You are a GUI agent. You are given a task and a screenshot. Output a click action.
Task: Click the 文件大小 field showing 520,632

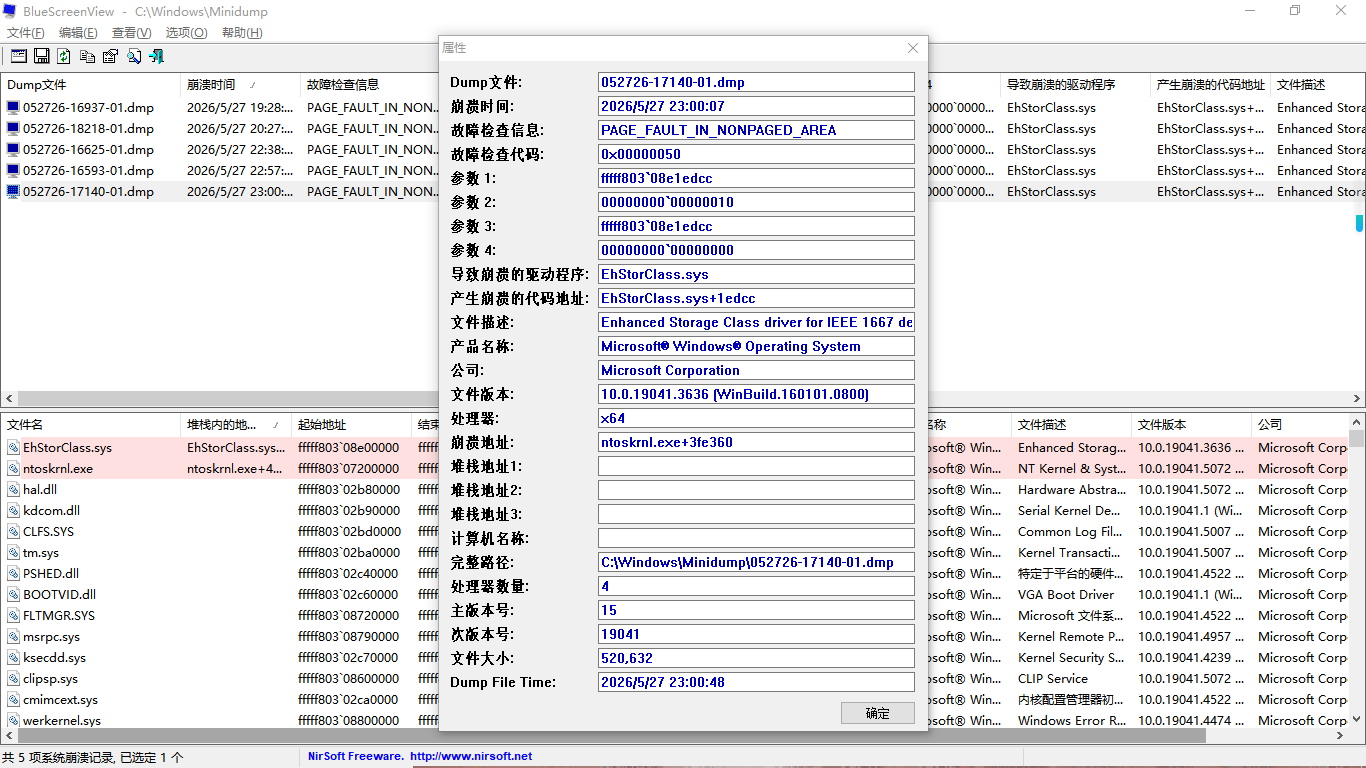756,658
